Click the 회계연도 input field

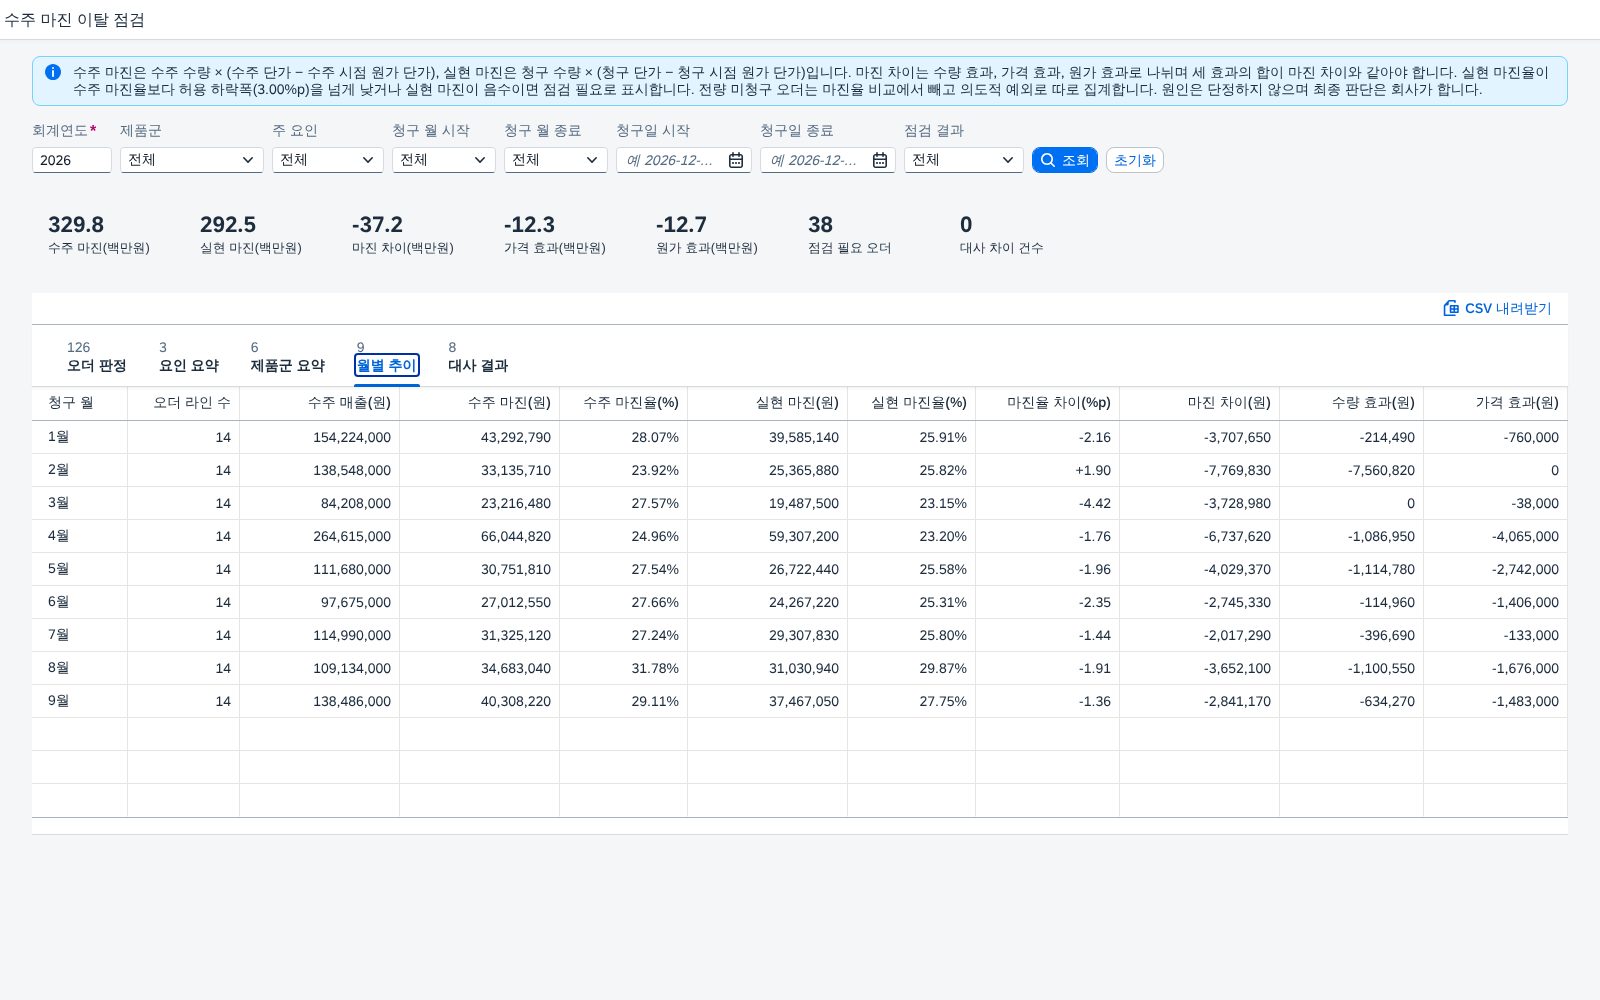[x=72, y=160]
